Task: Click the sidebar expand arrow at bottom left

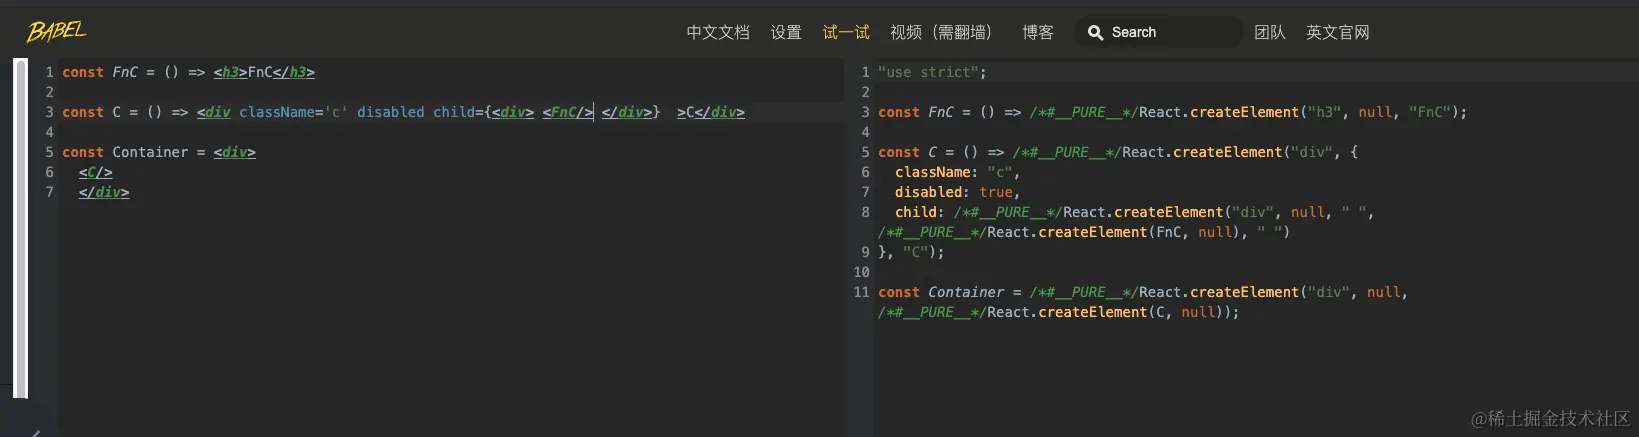Action: 35,433
